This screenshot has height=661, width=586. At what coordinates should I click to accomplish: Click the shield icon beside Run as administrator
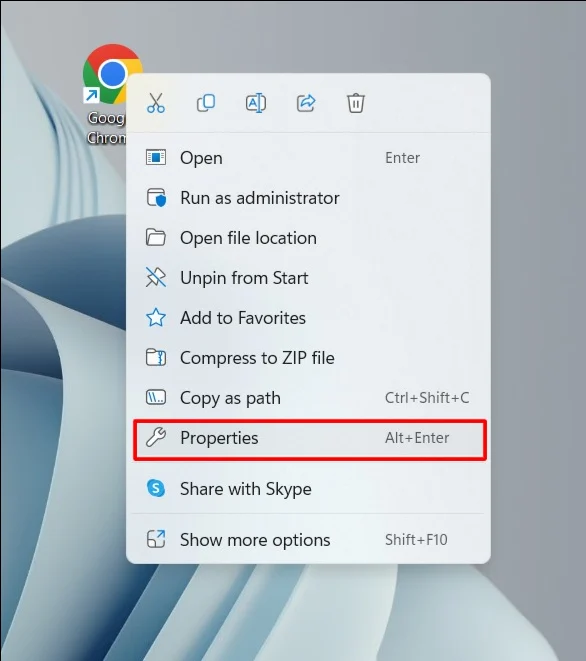pyautogui.click(x=156, y=197)
